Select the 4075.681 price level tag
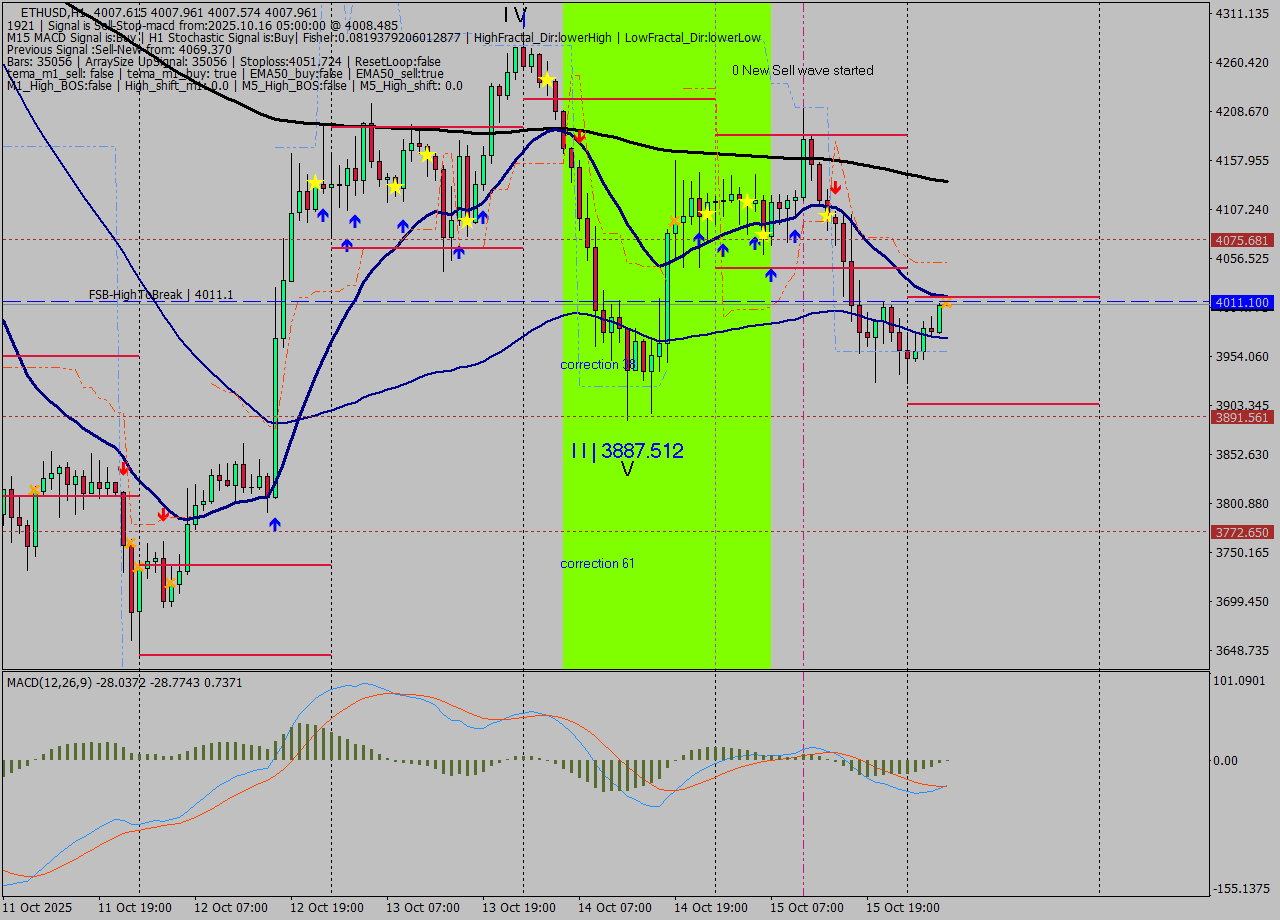The width and height of the screenshot is (1280, 920). pyautogui.click(x=1240, y=240)
